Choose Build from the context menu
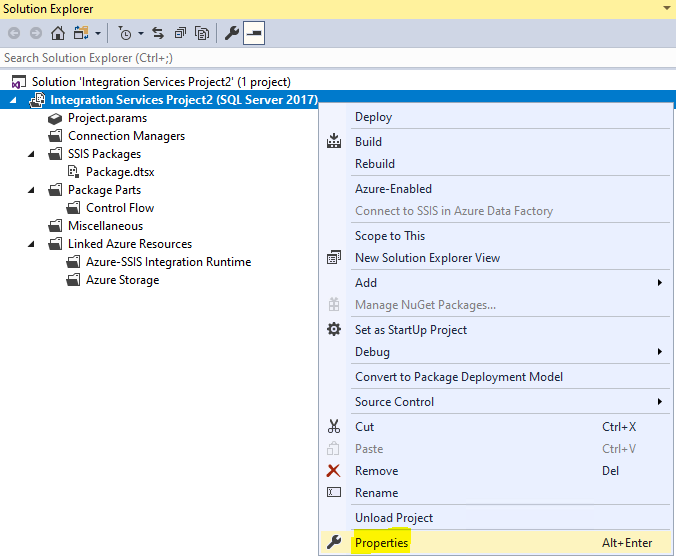Image resolution: width=676 pixels, height=556 pixels. coord(494,142)
